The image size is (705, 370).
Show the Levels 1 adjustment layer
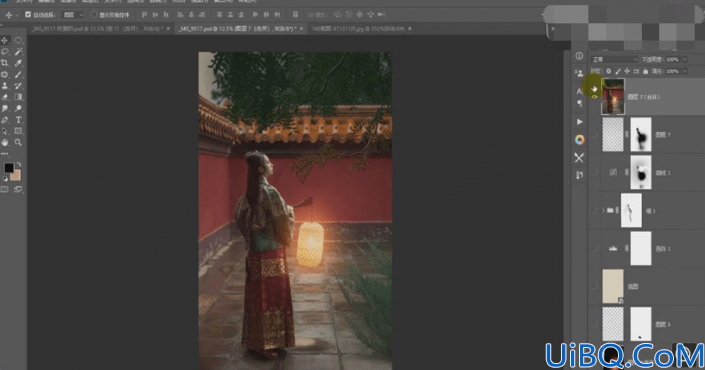(596, 248)
